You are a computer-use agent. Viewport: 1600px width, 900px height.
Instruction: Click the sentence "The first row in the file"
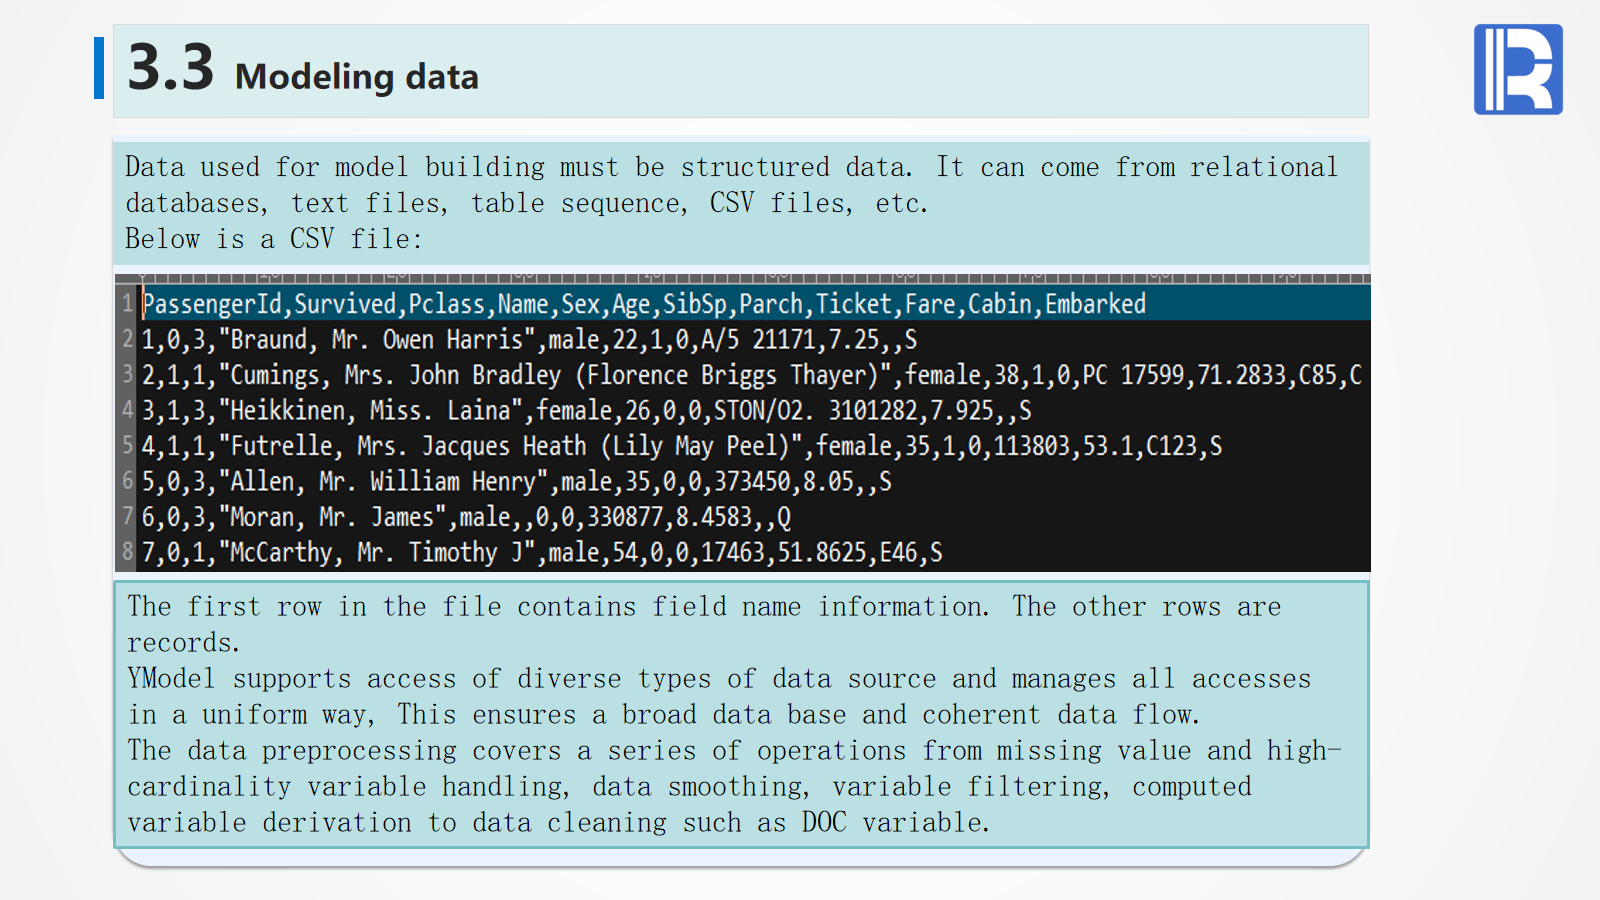556,607
